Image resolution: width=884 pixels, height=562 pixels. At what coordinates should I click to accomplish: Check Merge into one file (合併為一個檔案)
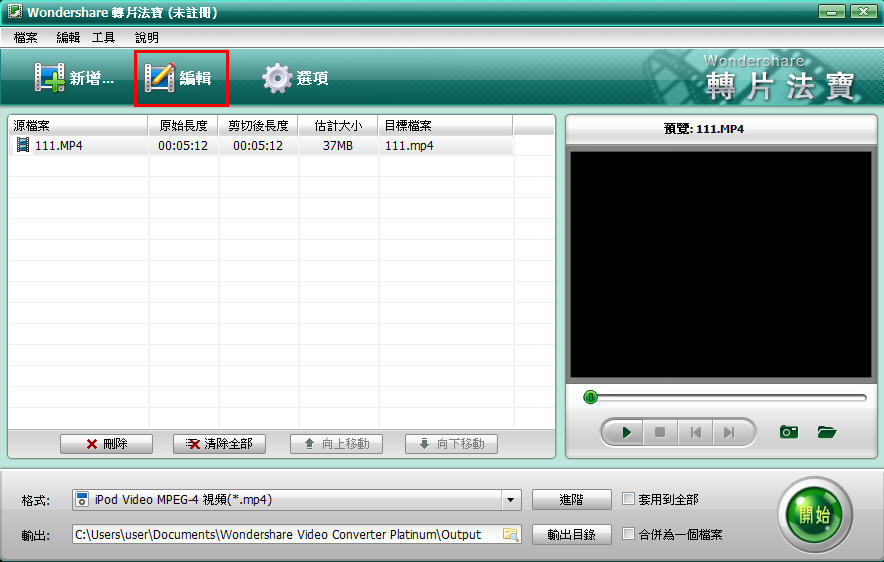click(628, 534)
